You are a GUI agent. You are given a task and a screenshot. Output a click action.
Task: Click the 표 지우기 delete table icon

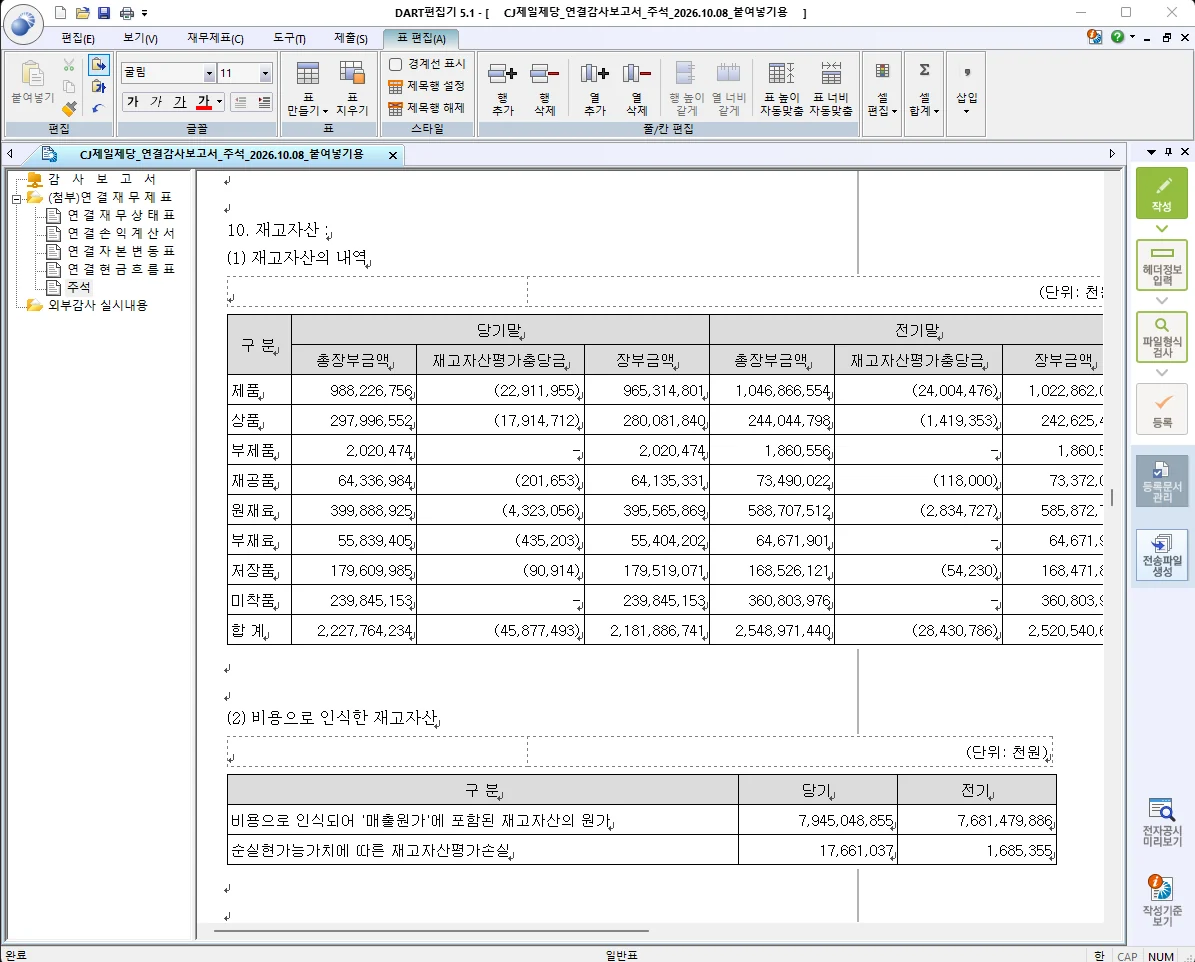[352, 88]
